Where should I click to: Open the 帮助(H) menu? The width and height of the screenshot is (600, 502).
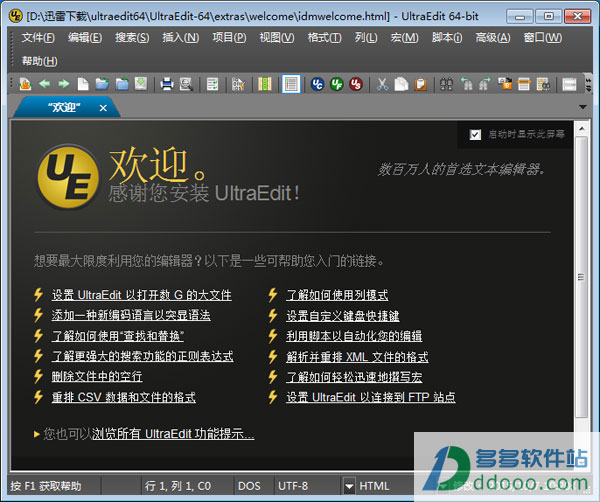[x=39, y=61]
